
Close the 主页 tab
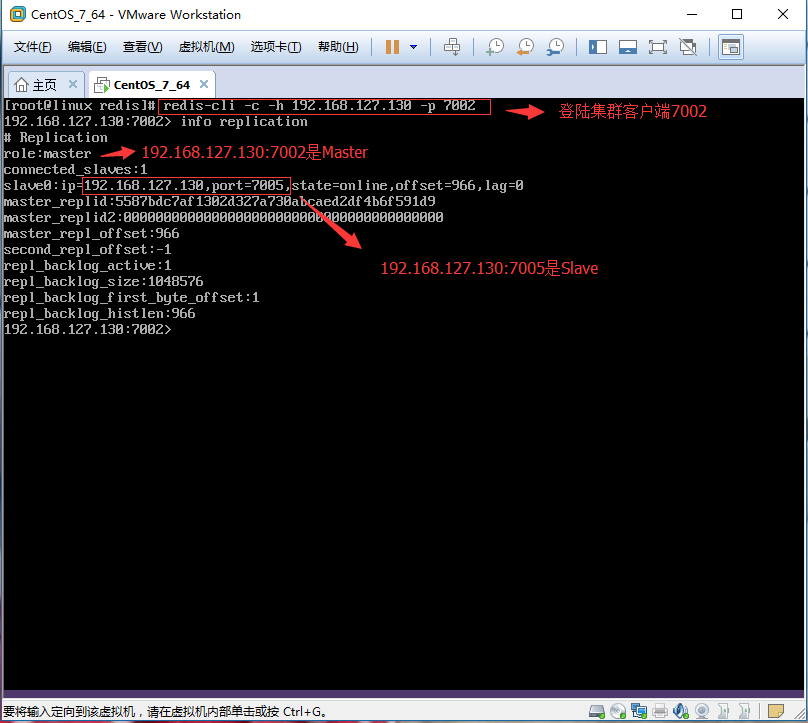tap(73, 84)
